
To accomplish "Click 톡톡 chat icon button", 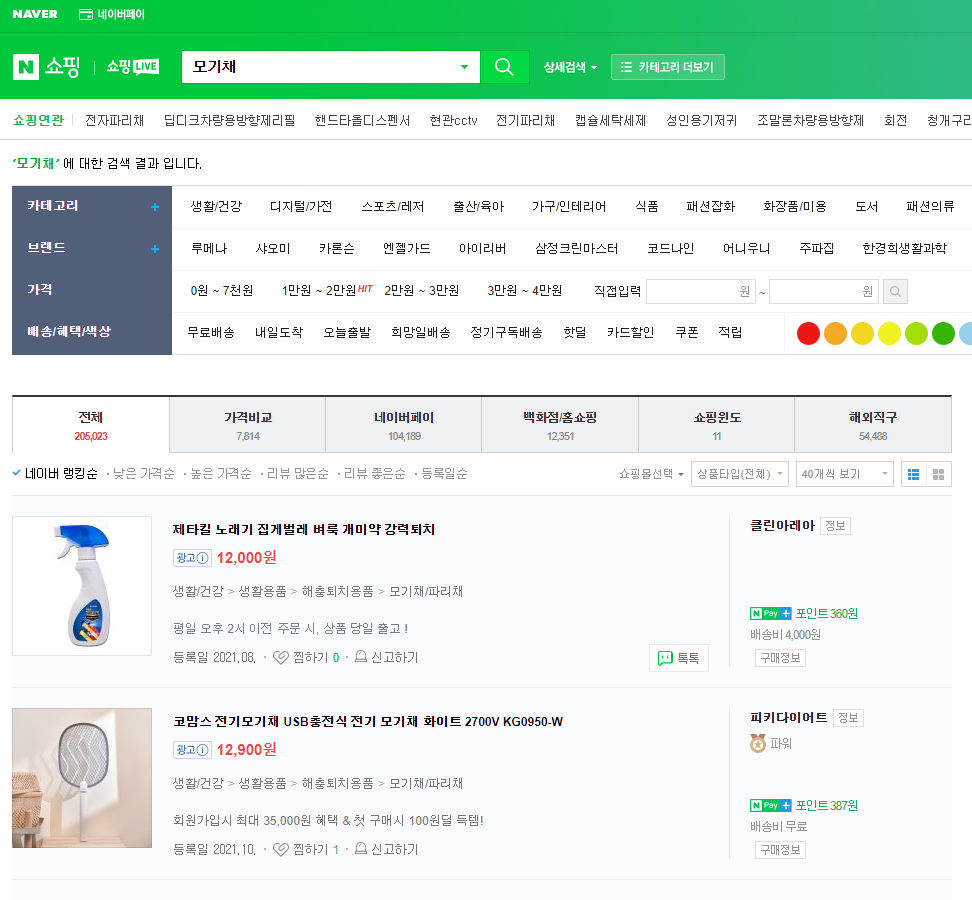I will point(679,658).
